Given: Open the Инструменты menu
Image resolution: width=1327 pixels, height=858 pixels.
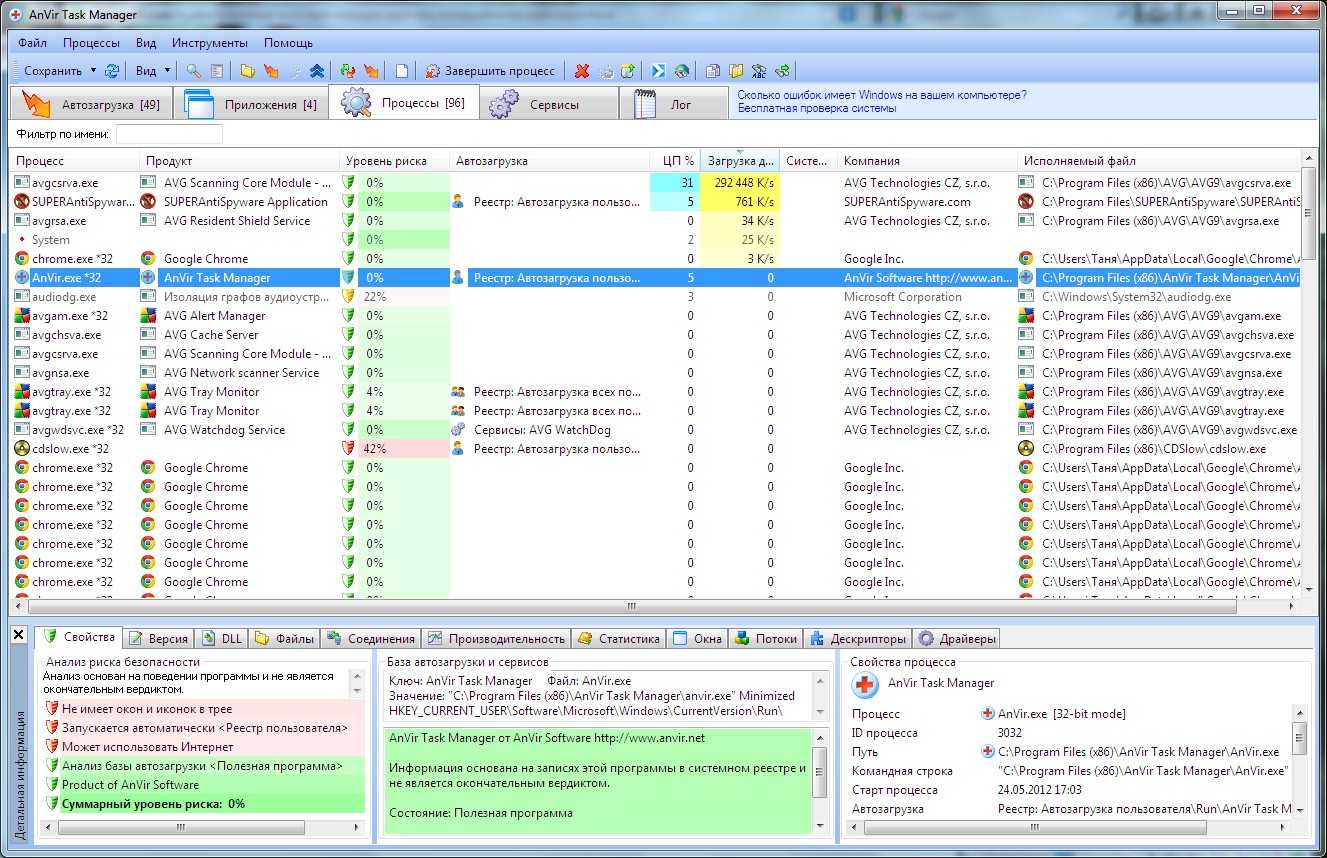Looking at the screenshot, I should coord(210,43).
